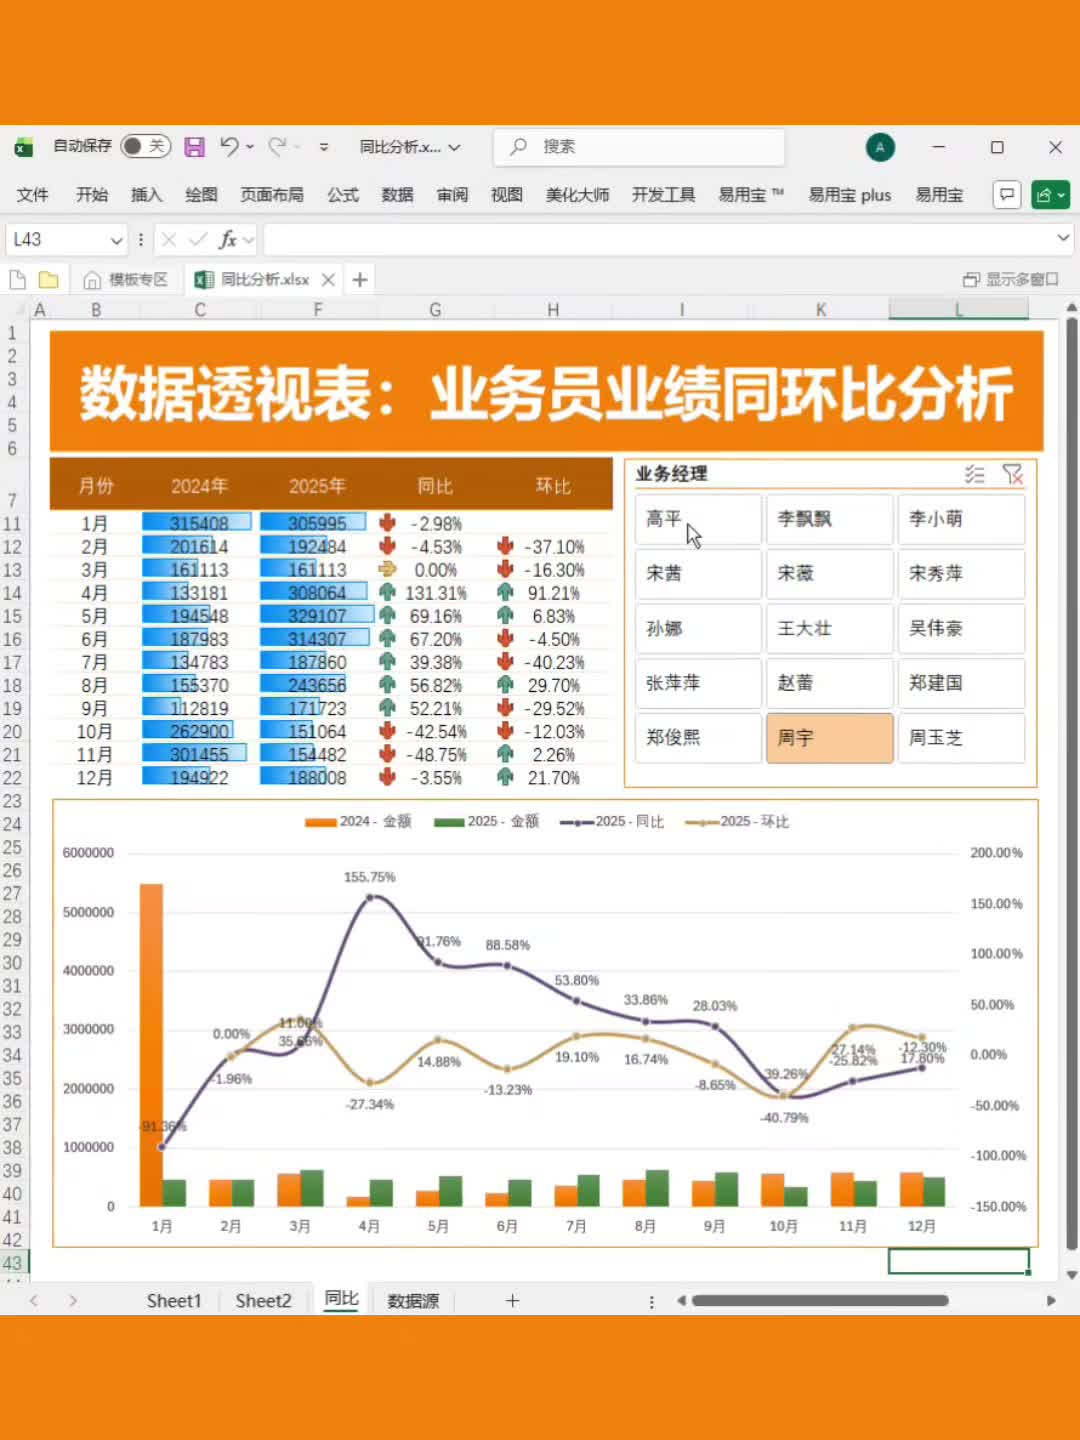Deselect 周宇 in the 业务经理 slicer
The image size is (1080, 1440).
pyautogui.click(x=829, y=738)
